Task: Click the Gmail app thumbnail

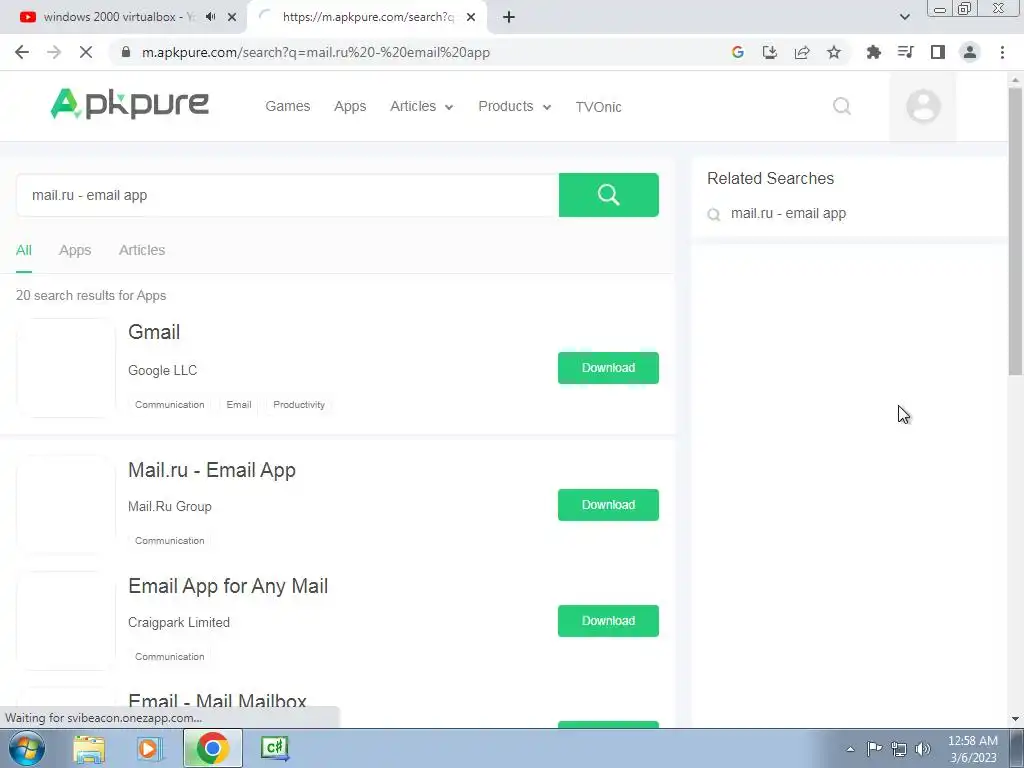Action: tap(66, 368)
